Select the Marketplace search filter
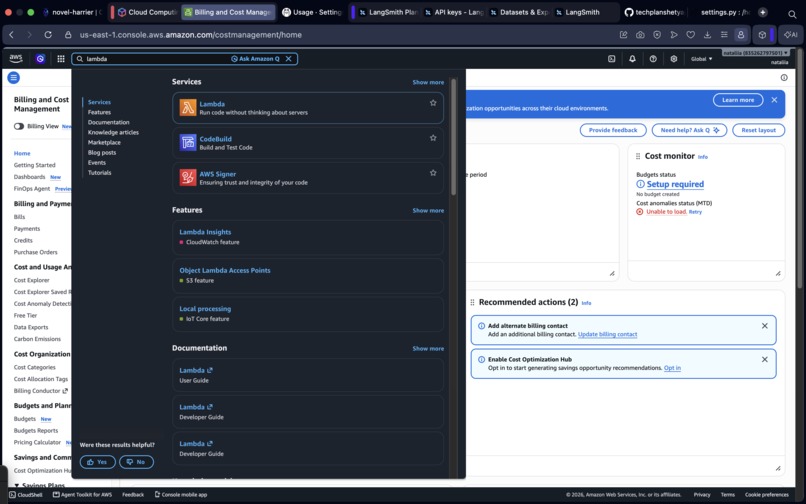 (104, 142)
